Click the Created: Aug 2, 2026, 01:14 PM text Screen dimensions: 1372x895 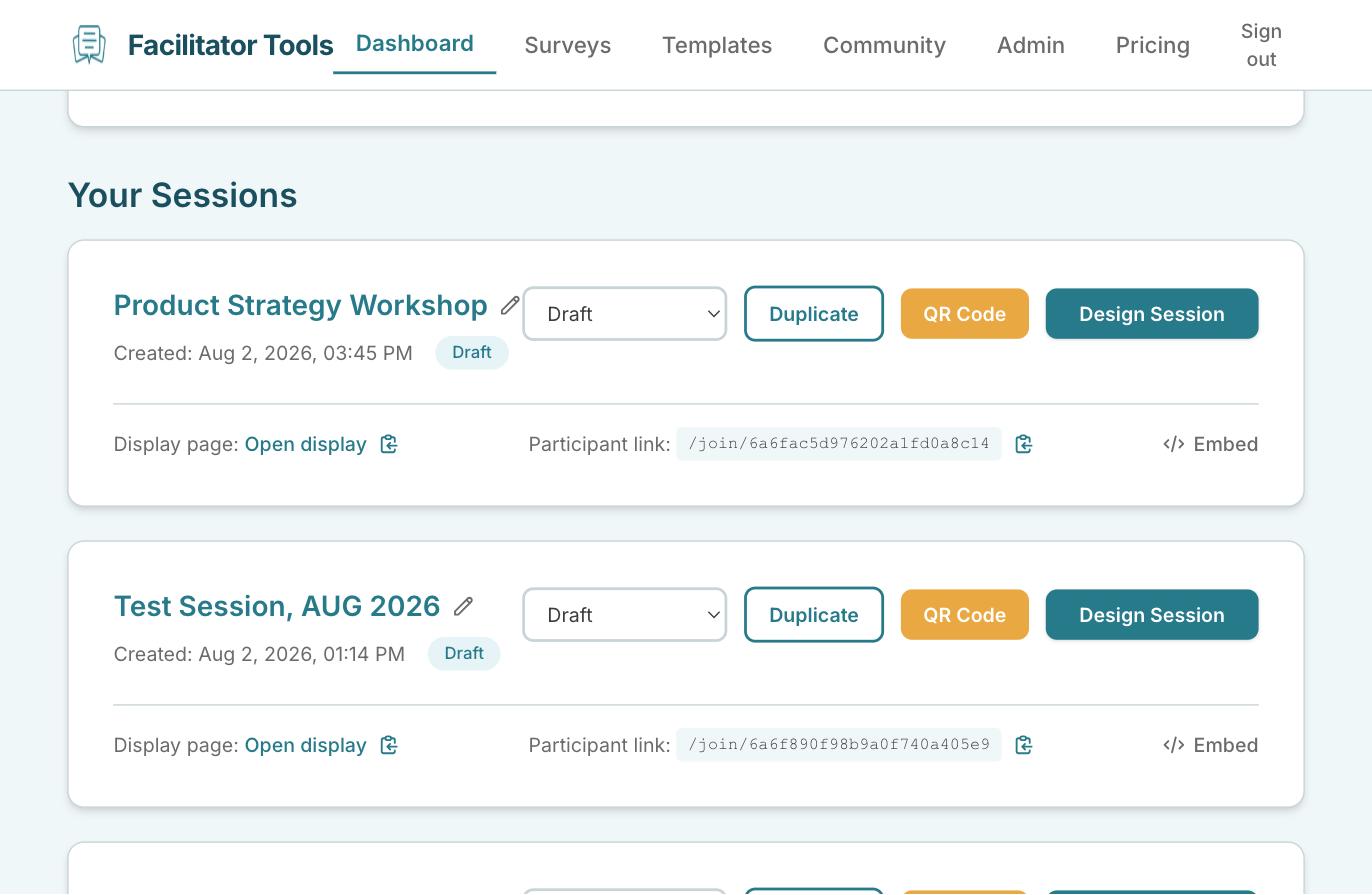(260, 654)
